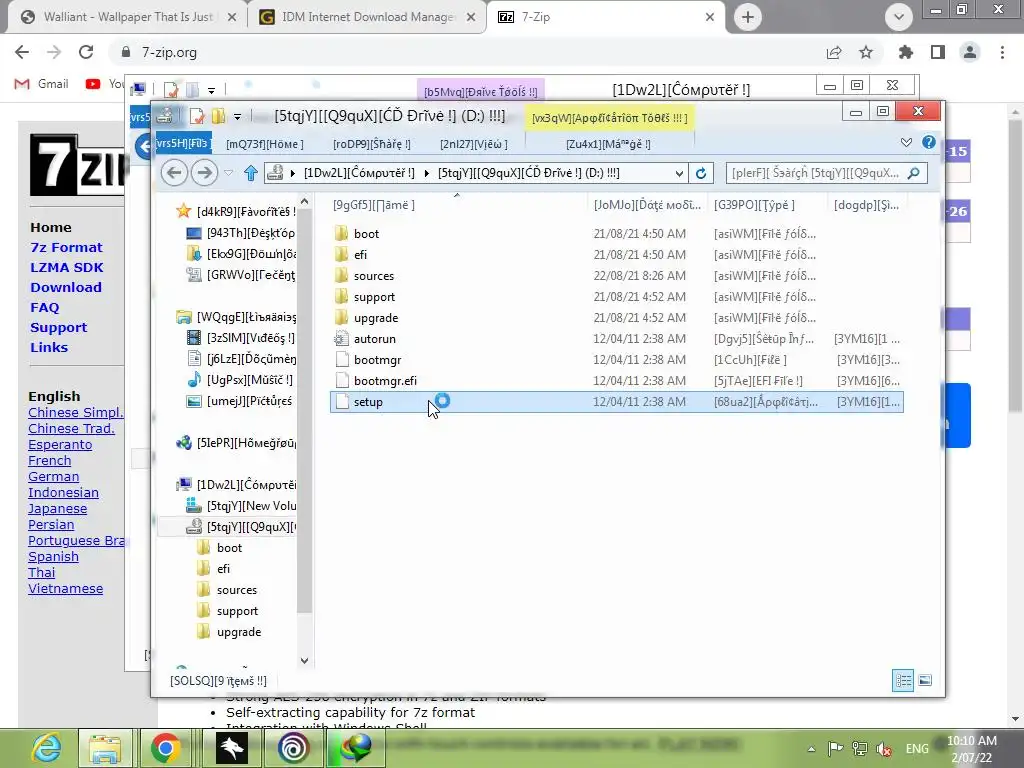Open Explorer help question mark icon
This screenshot has height=768, width=1024.
(x=929, y=142)
